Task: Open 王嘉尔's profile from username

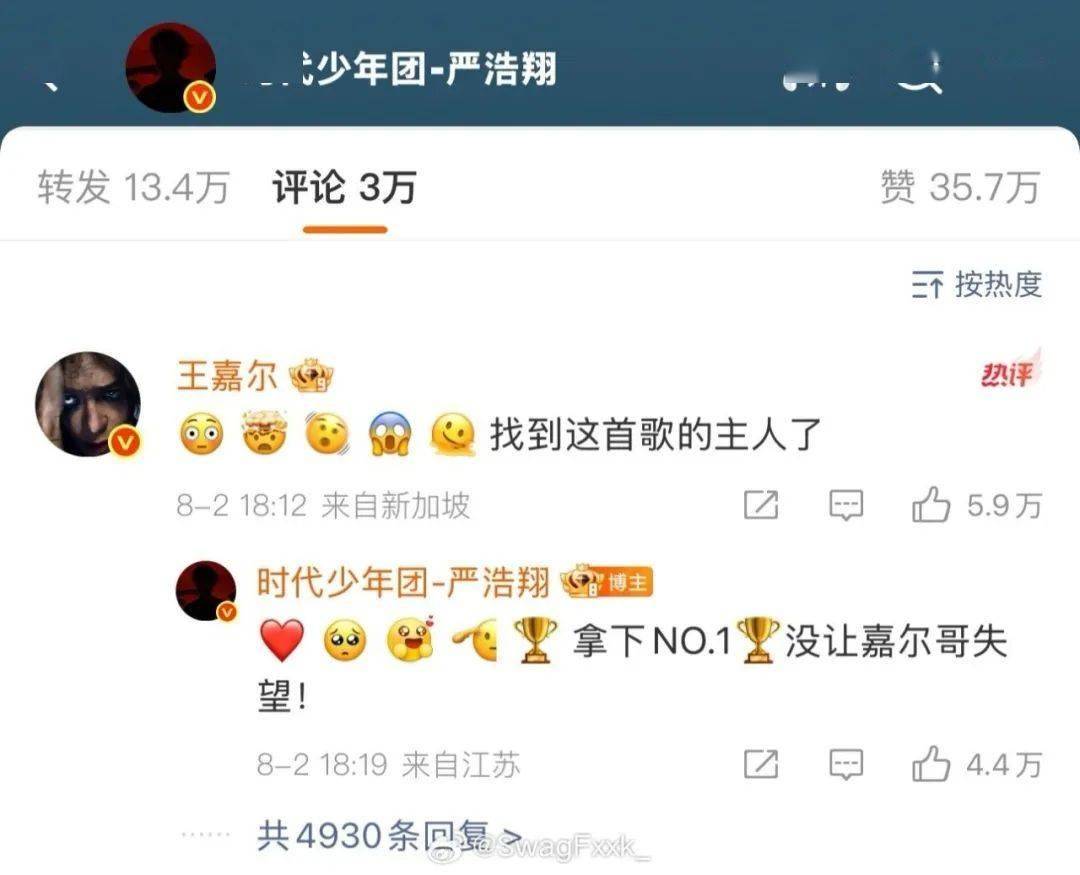Action: [x=227, y=377]
